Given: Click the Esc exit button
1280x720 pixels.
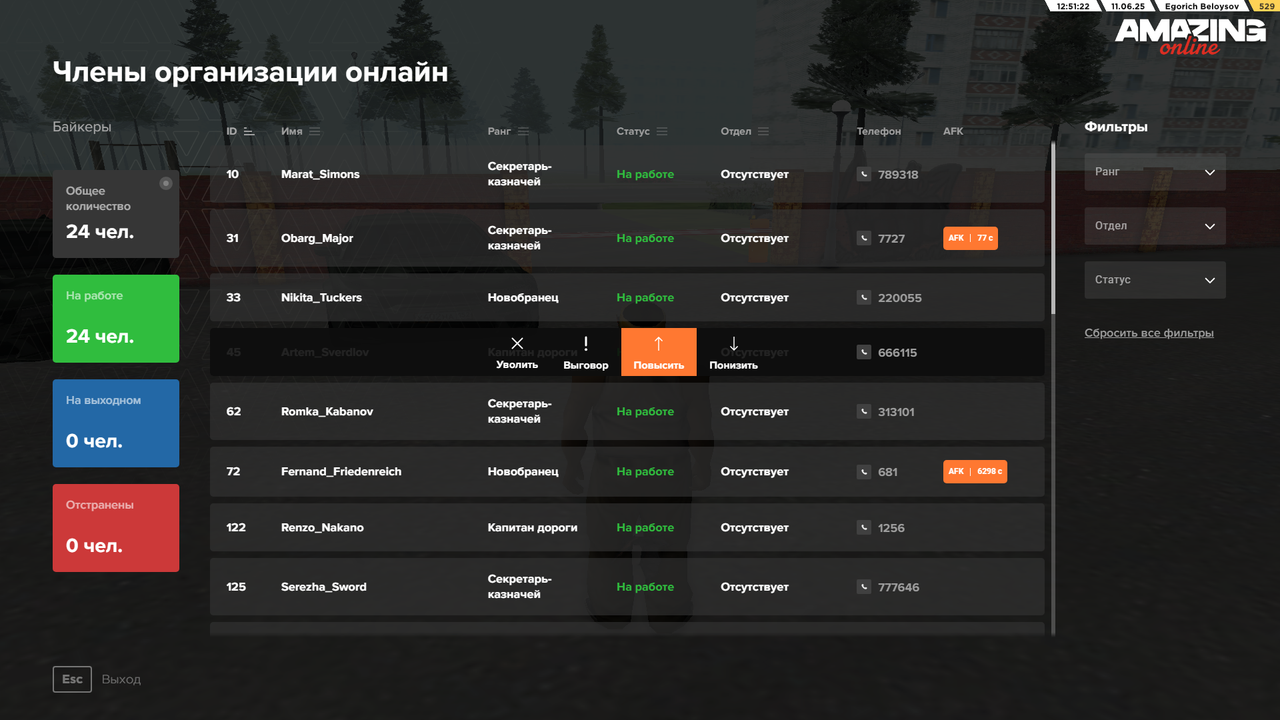Looking at the screenshot, I should pyautogui.click(x=72, y=679).
